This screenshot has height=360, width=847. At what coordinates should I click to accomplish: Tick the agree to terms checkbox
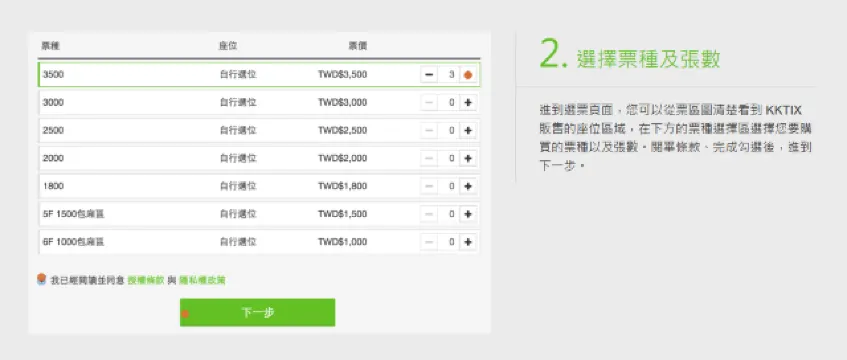pos(42,279)
